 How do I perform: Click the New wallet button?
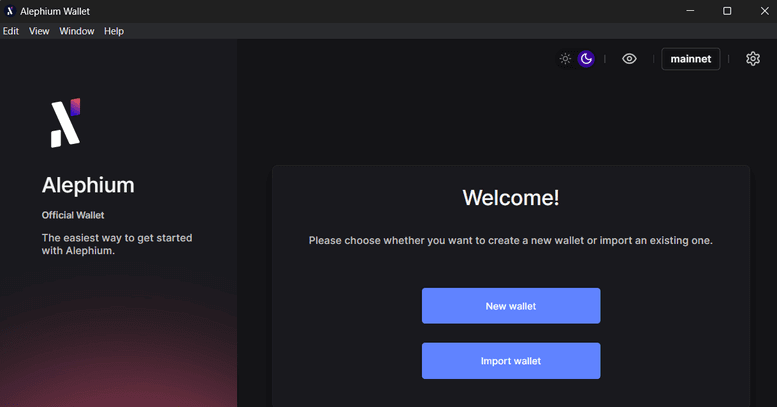click(511, 306)
